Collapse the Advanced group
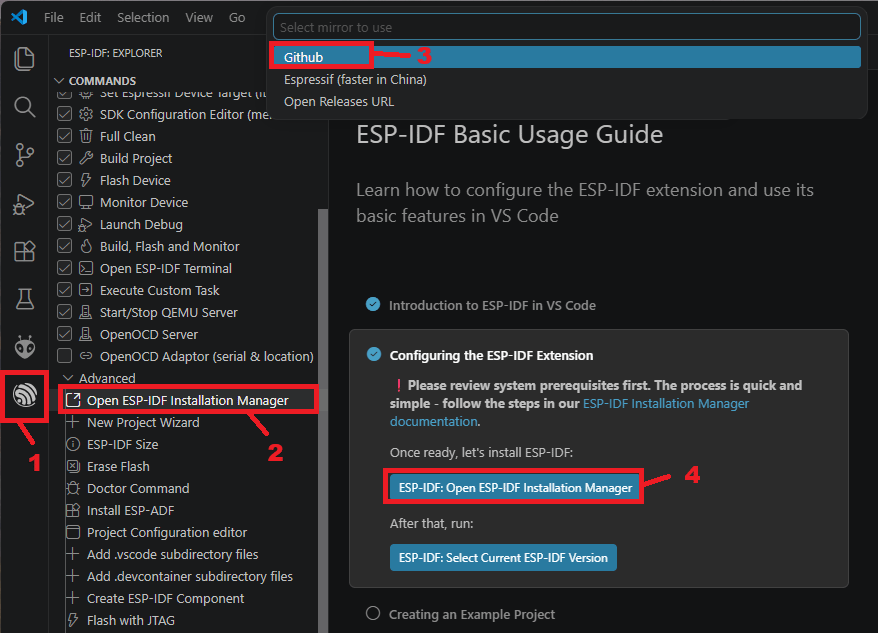The height and width of the screenshot is (633, 878). click(68, 378)
